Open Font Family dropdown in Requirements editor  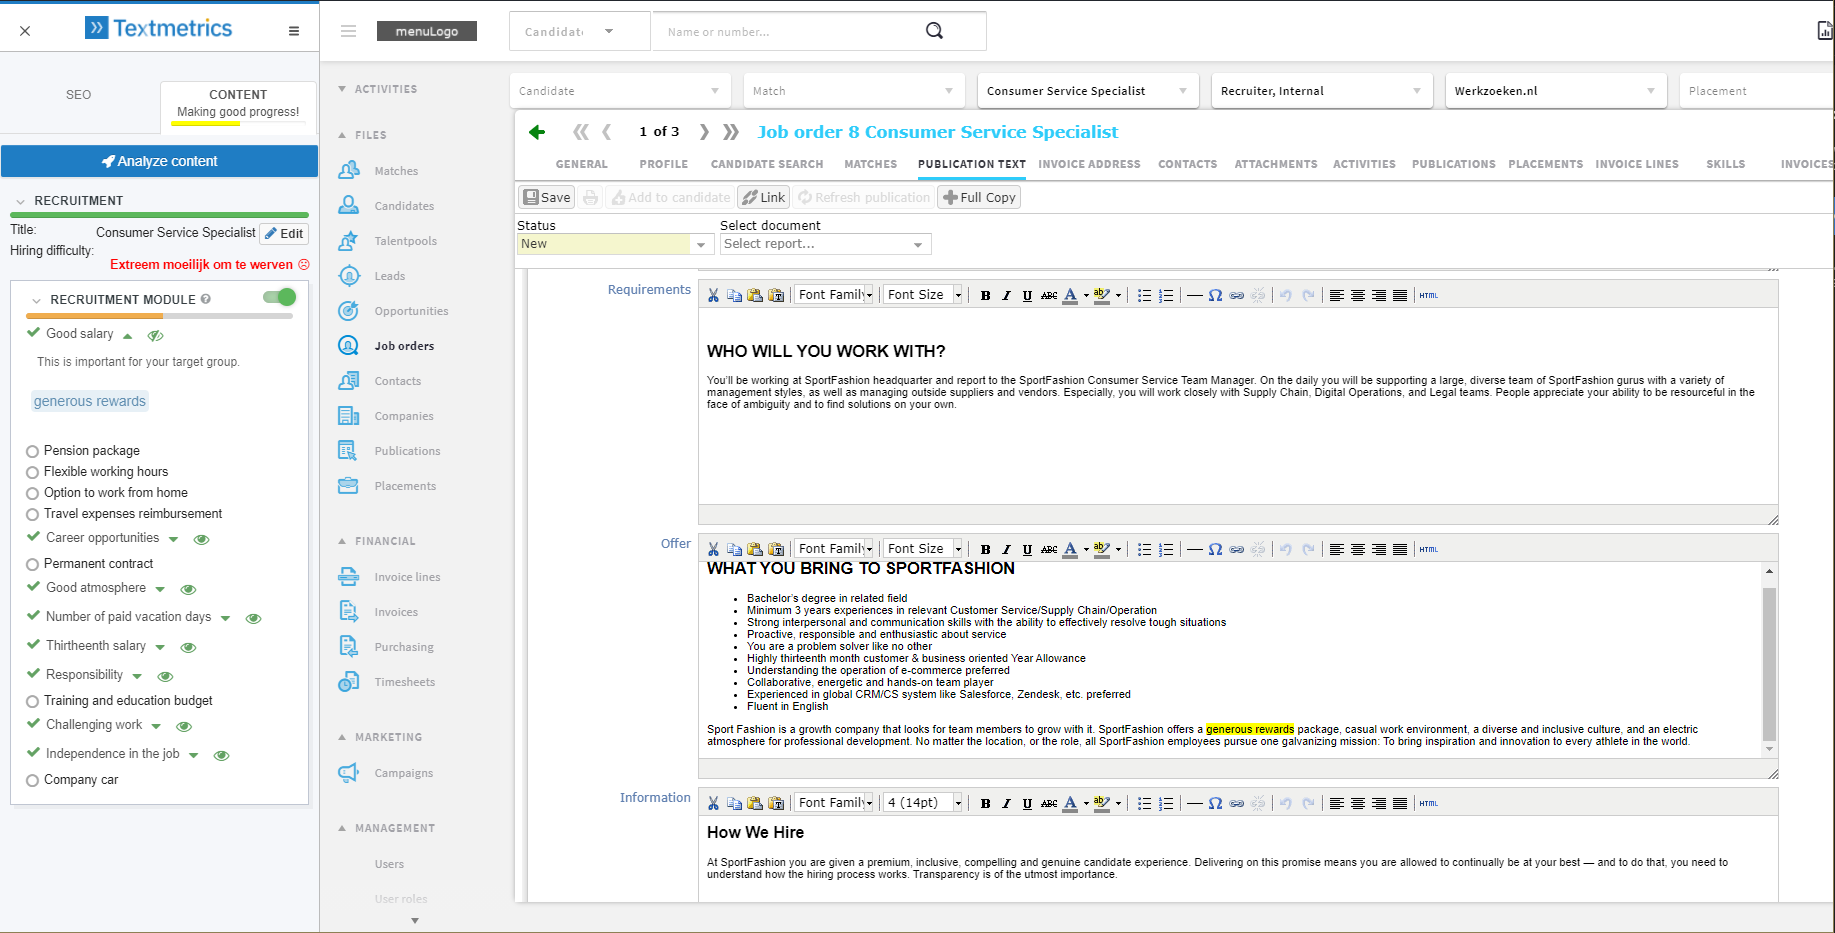835,295
